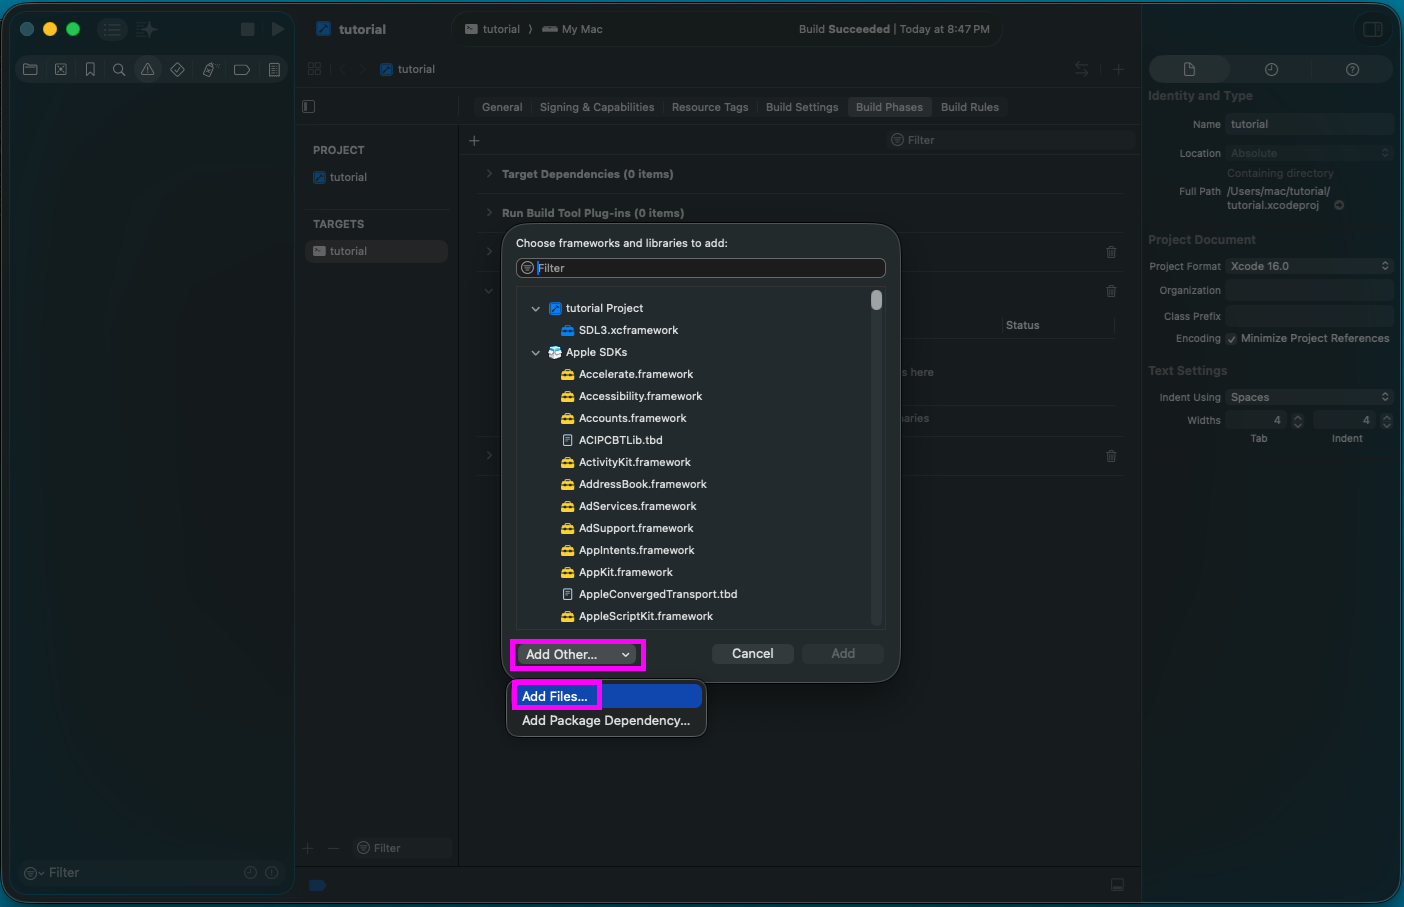The image size is (1404, 907).
Task: Click the build phases Filter field
Action: click(x=1012, y=140)
